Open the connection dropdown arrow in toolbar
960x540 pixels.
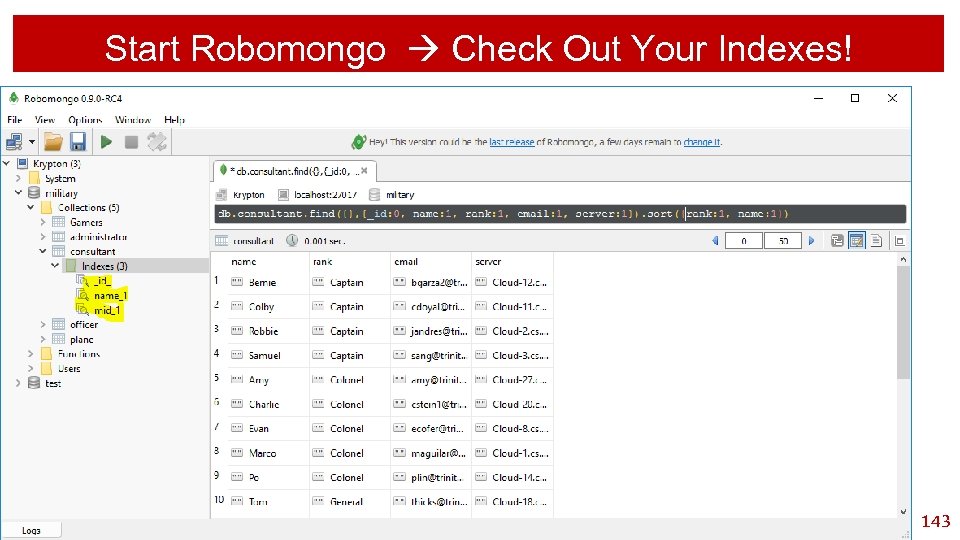point(32,142)
